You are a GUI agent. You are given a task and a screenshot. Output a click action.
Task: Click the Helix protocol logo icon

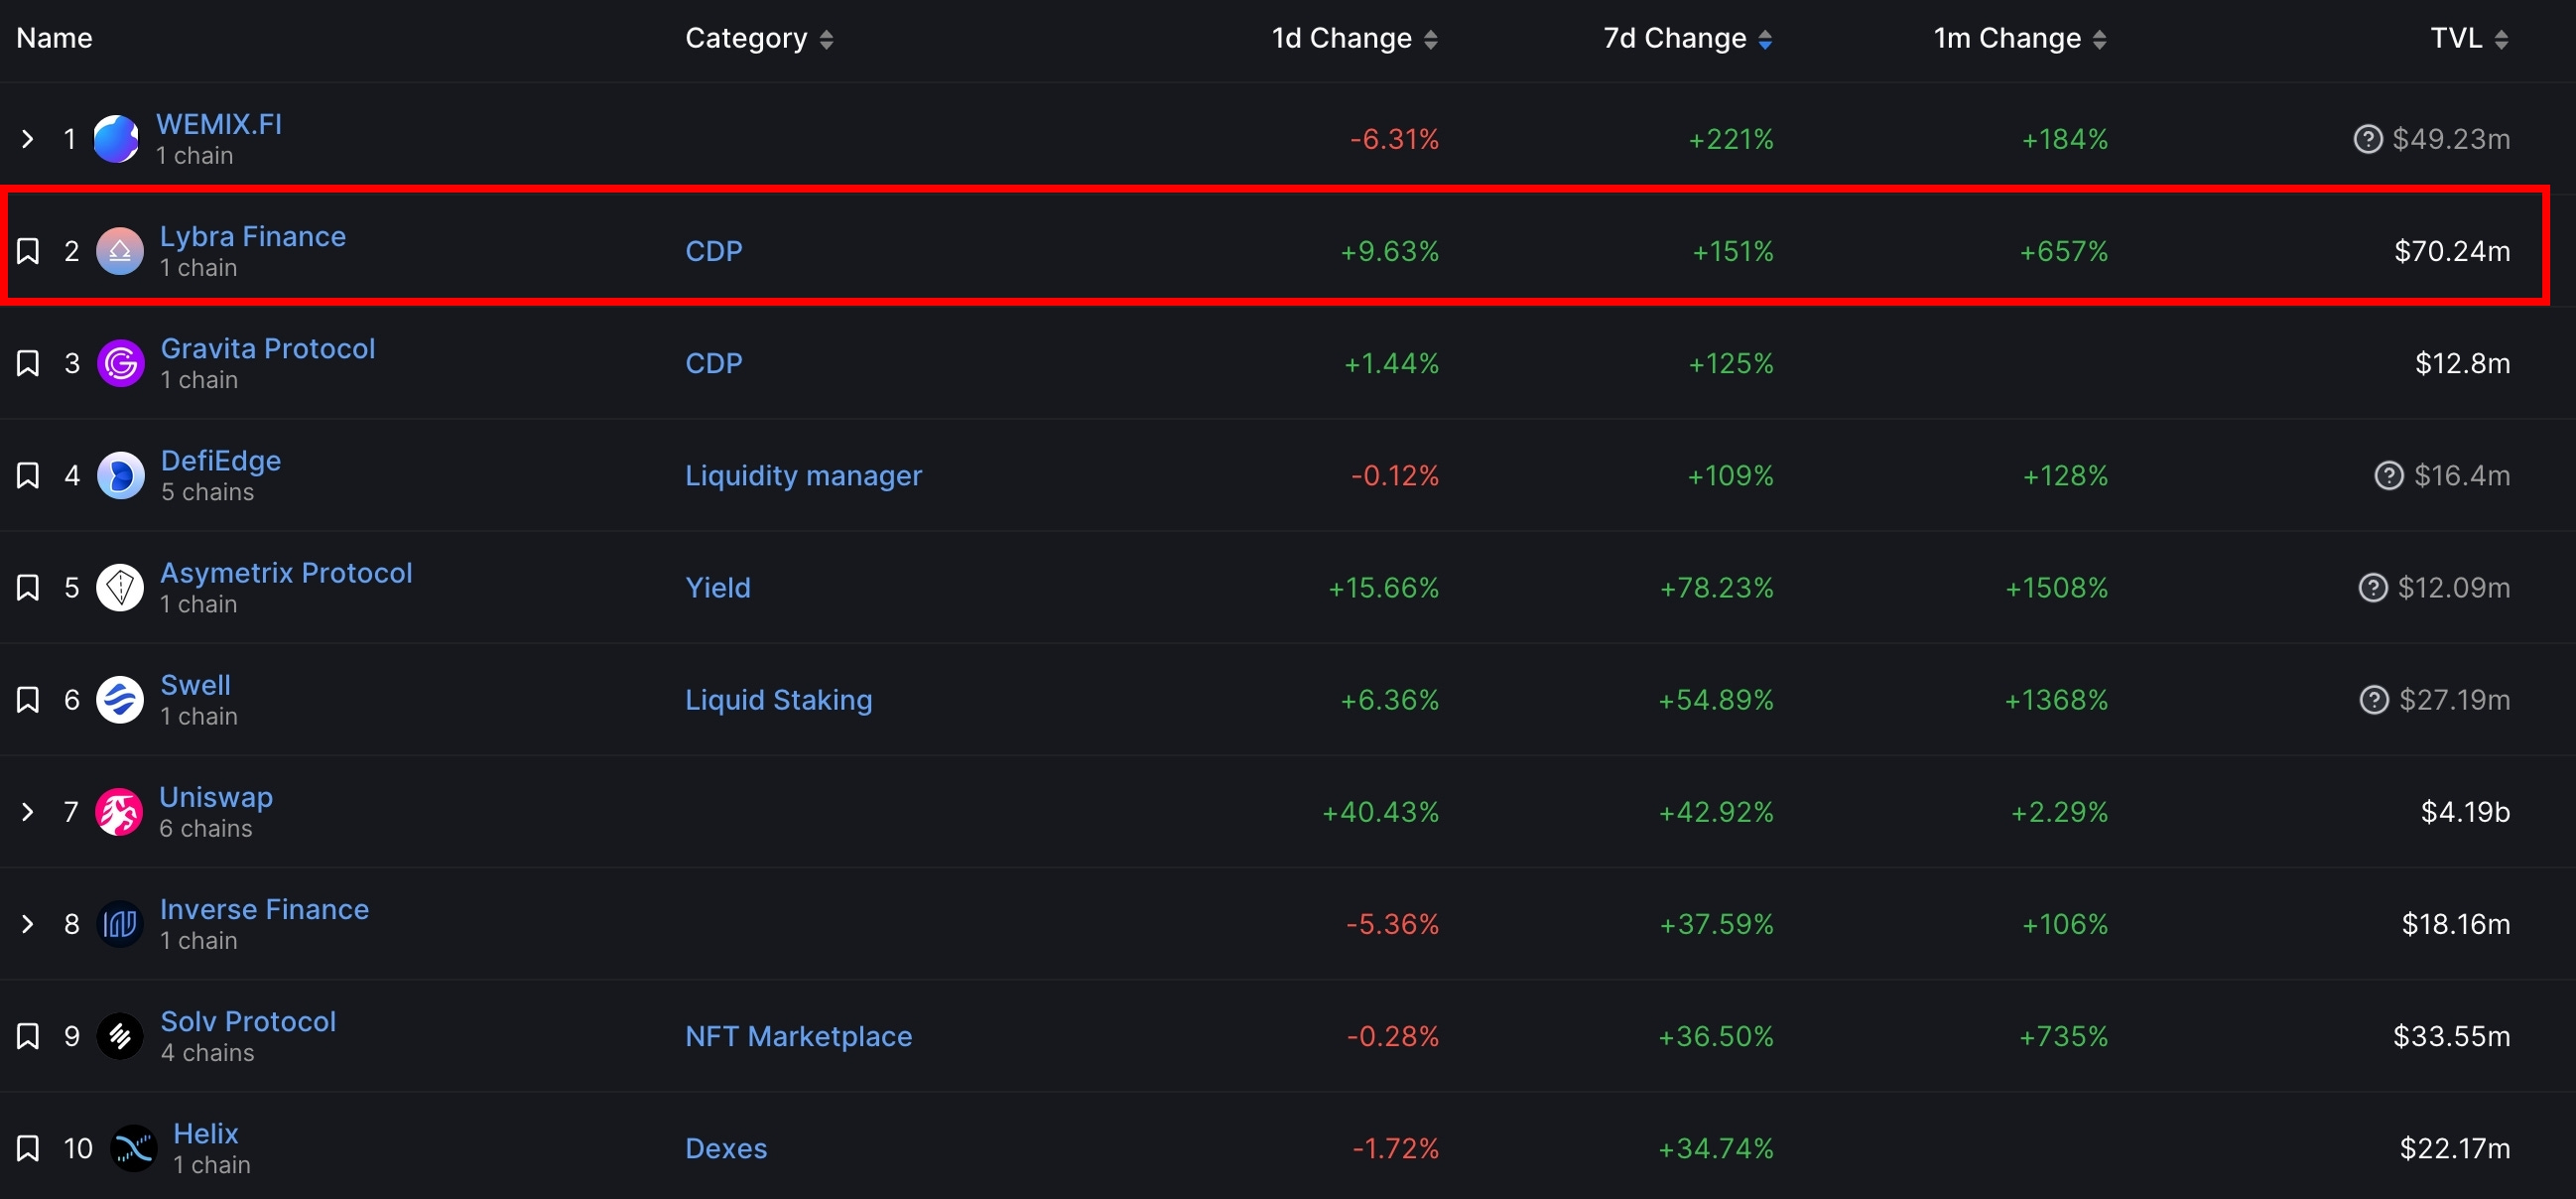coord(134,1148)
